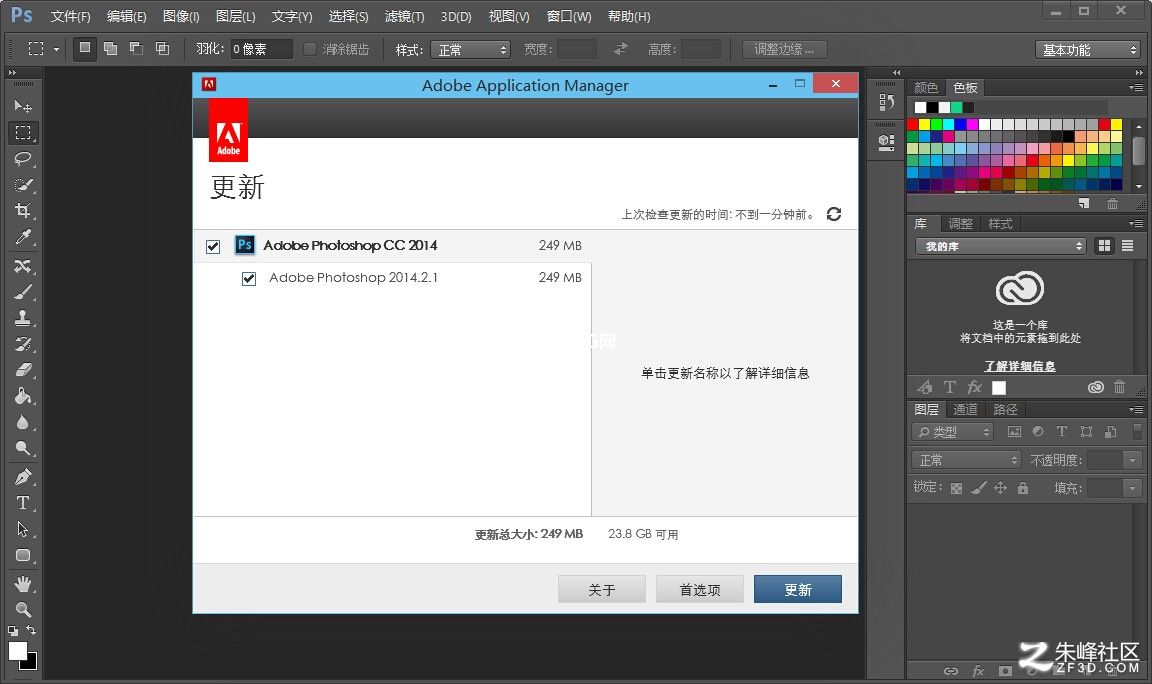Open the swatches panel flyout menu
1152x684 pixels.
point(1136,87)
